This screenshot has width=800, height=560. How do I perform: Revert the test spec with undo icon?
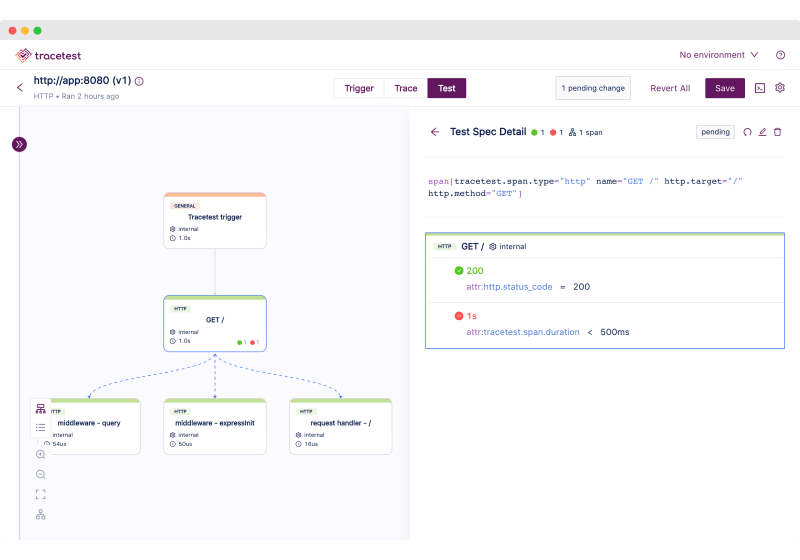747,132
